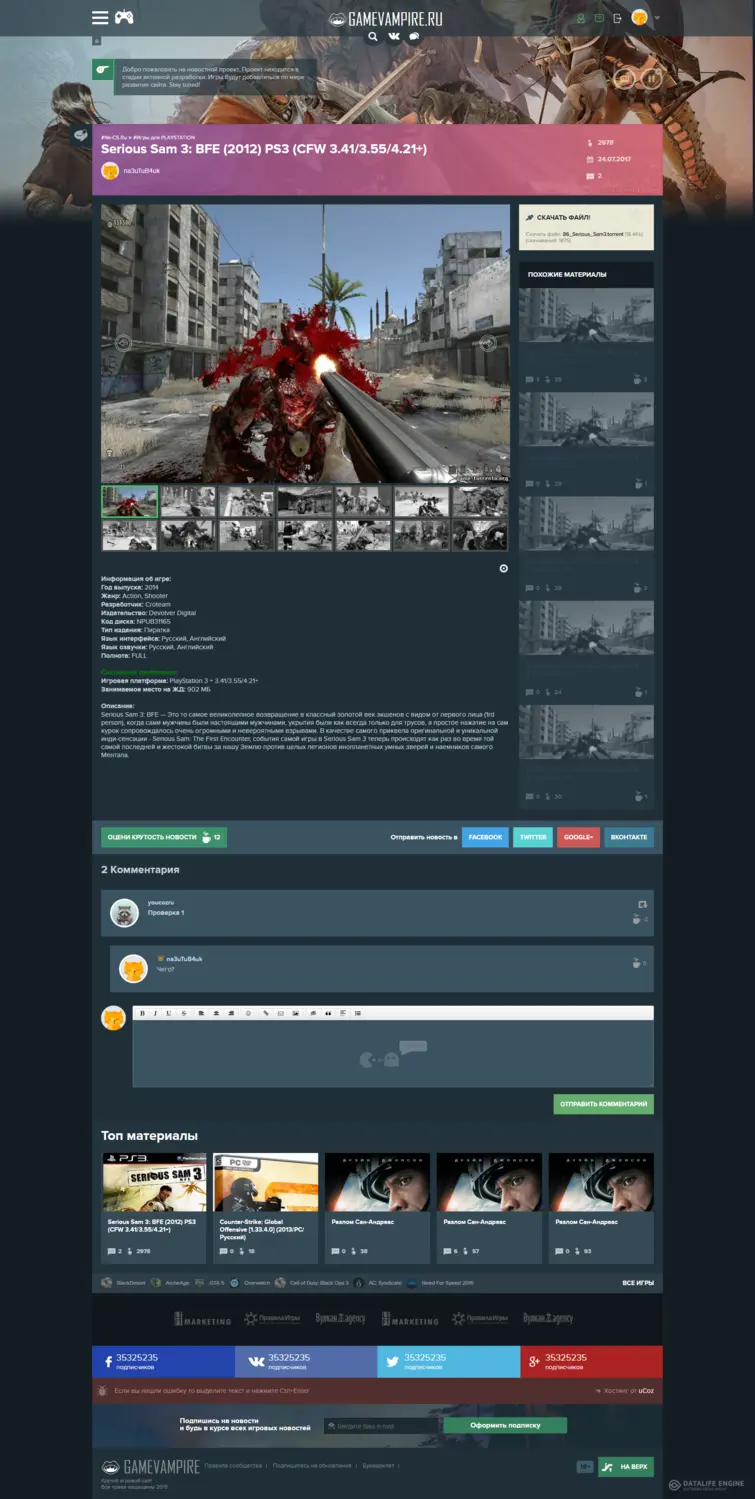This screenshot has width=755, height=1499.
Task: Open the Serious Sam 3 top material card
Action: point(155,1208)
